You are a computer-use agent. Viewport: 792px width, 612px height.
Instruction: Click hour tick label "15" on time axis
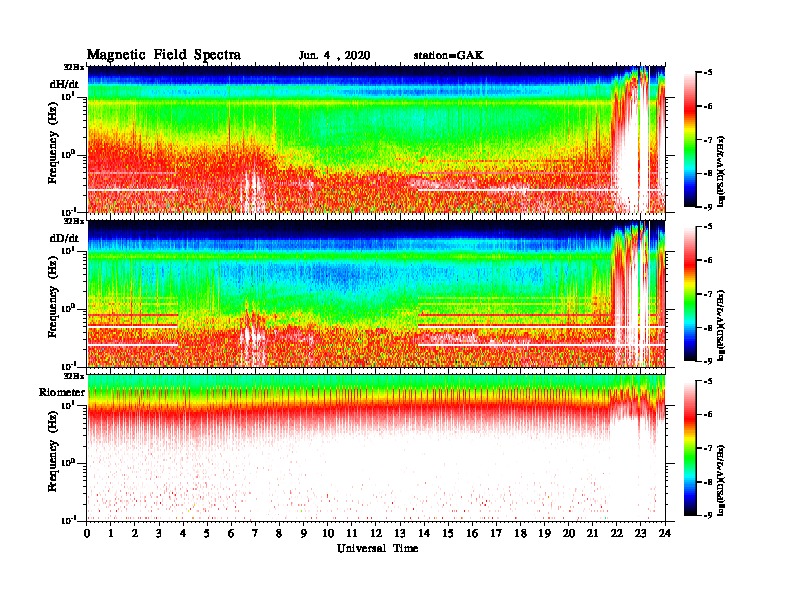click(x=449, y=533)
